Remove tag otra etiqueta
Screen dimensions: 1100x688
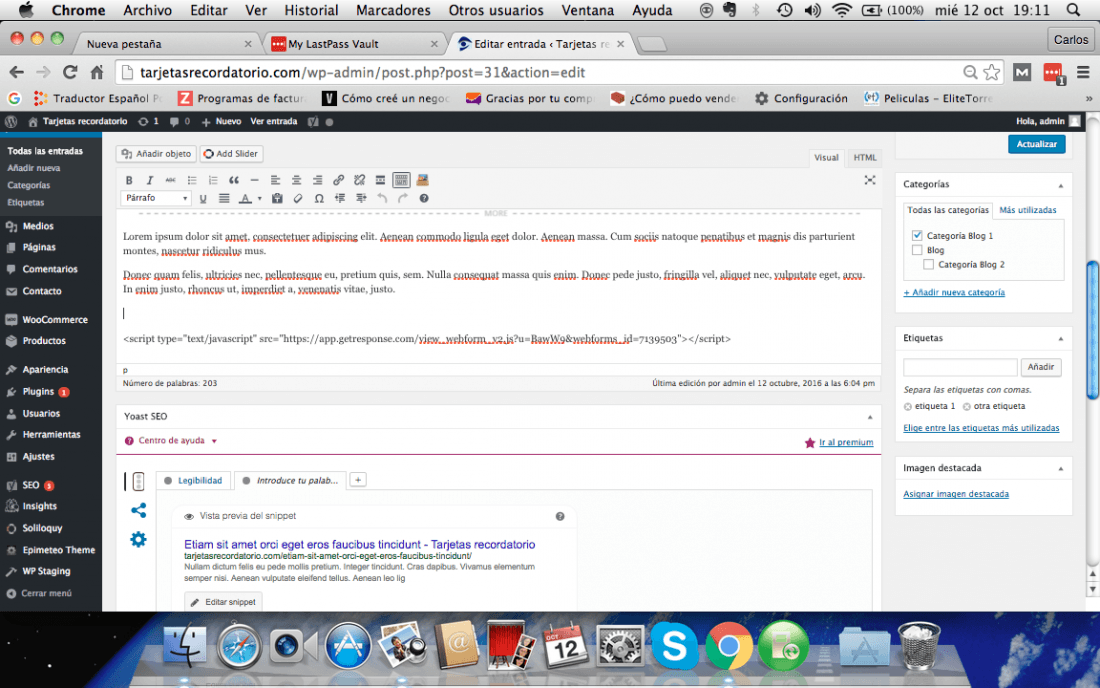[x=967, y=407]
